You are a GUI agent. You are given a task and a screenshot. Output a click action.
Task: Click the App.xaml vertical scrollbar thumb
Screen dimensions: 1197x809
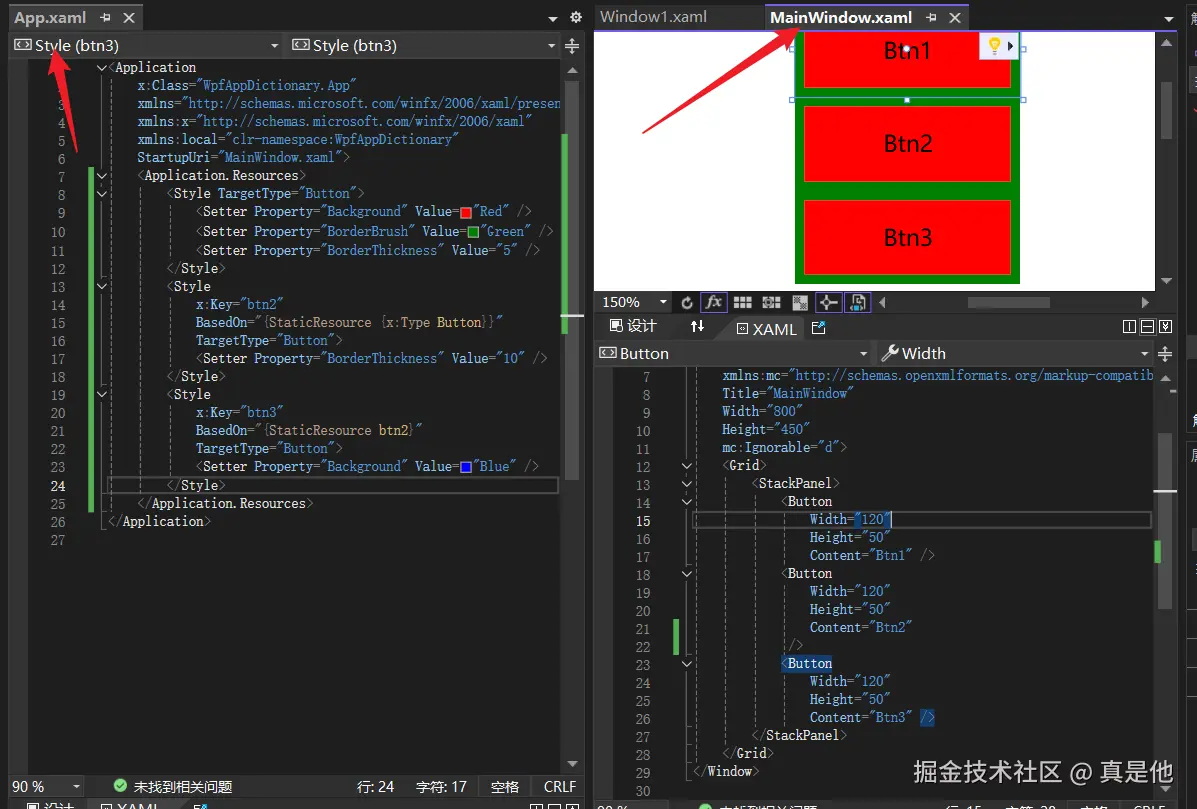(573, 279)
